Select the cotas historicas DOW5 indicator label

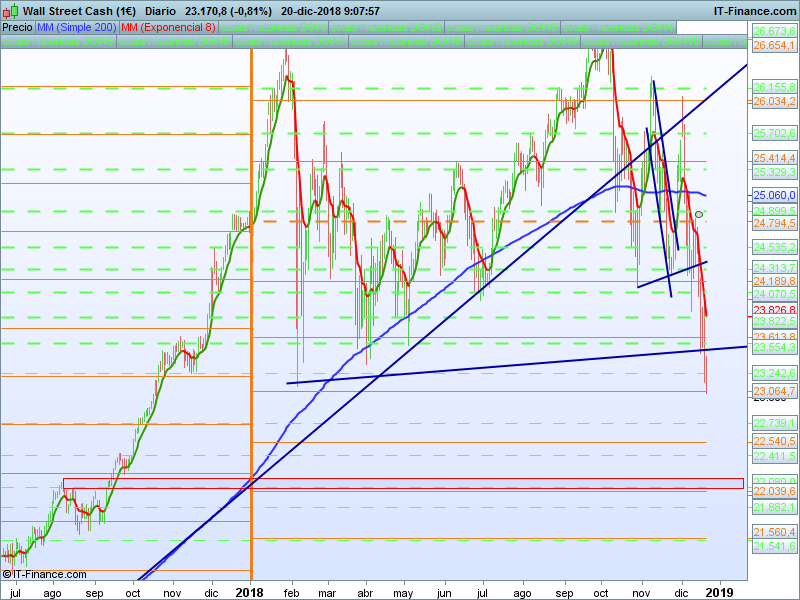58,41
